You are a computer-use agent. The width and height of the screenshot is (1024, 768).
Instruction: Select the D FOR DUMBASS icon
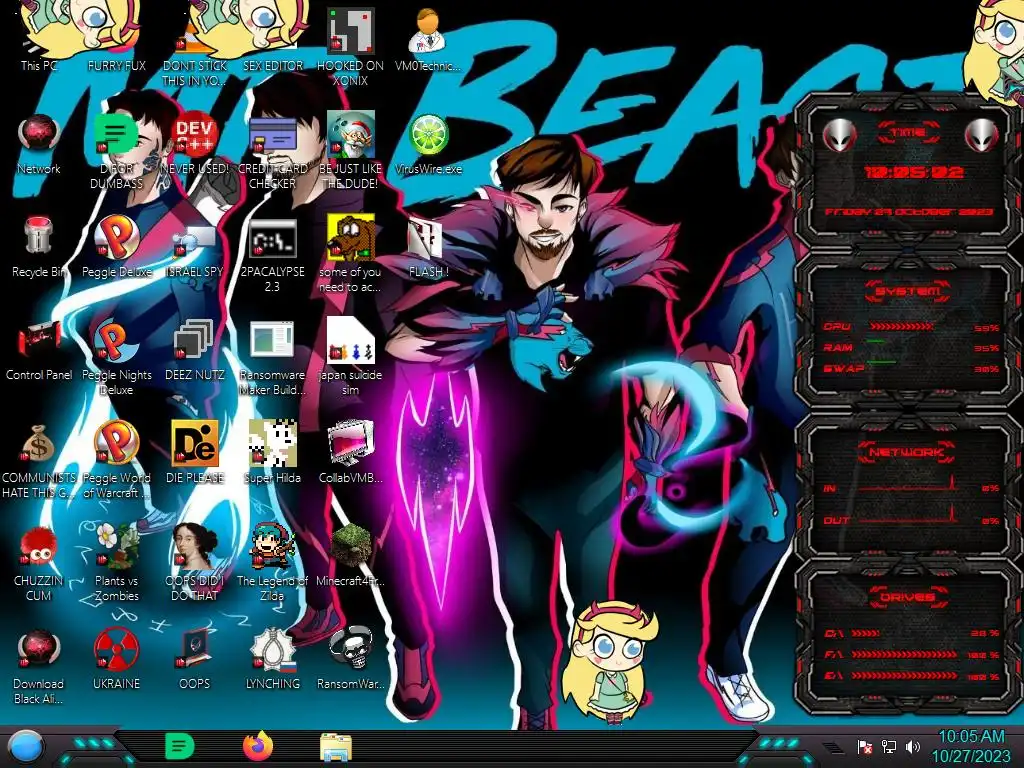(116, 150)
